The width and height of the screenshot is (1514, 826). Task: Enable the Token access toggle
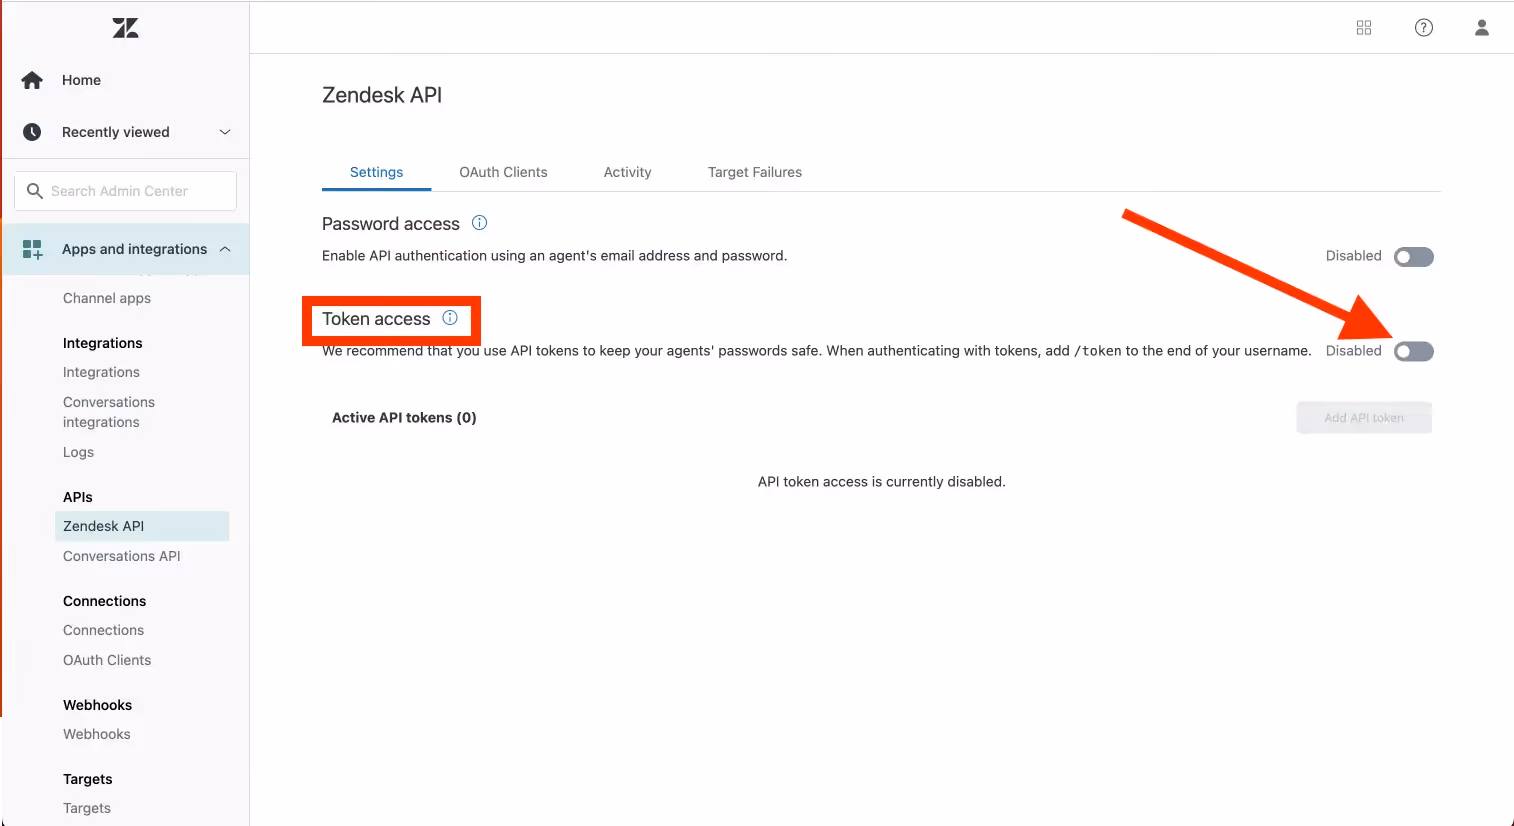click(x=1414, y=351)
